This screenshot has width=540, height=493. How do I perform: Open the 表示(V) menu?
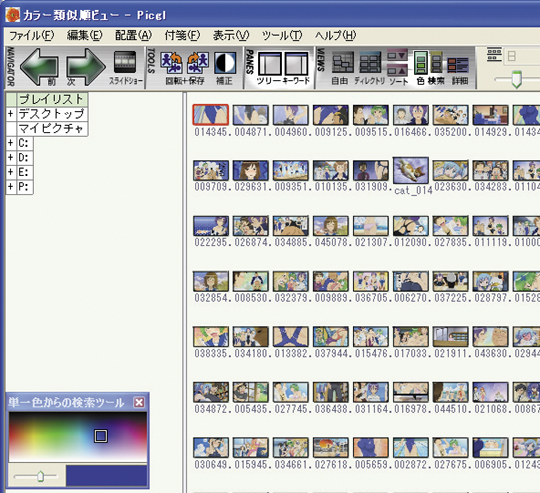click(x=231, y=35)
